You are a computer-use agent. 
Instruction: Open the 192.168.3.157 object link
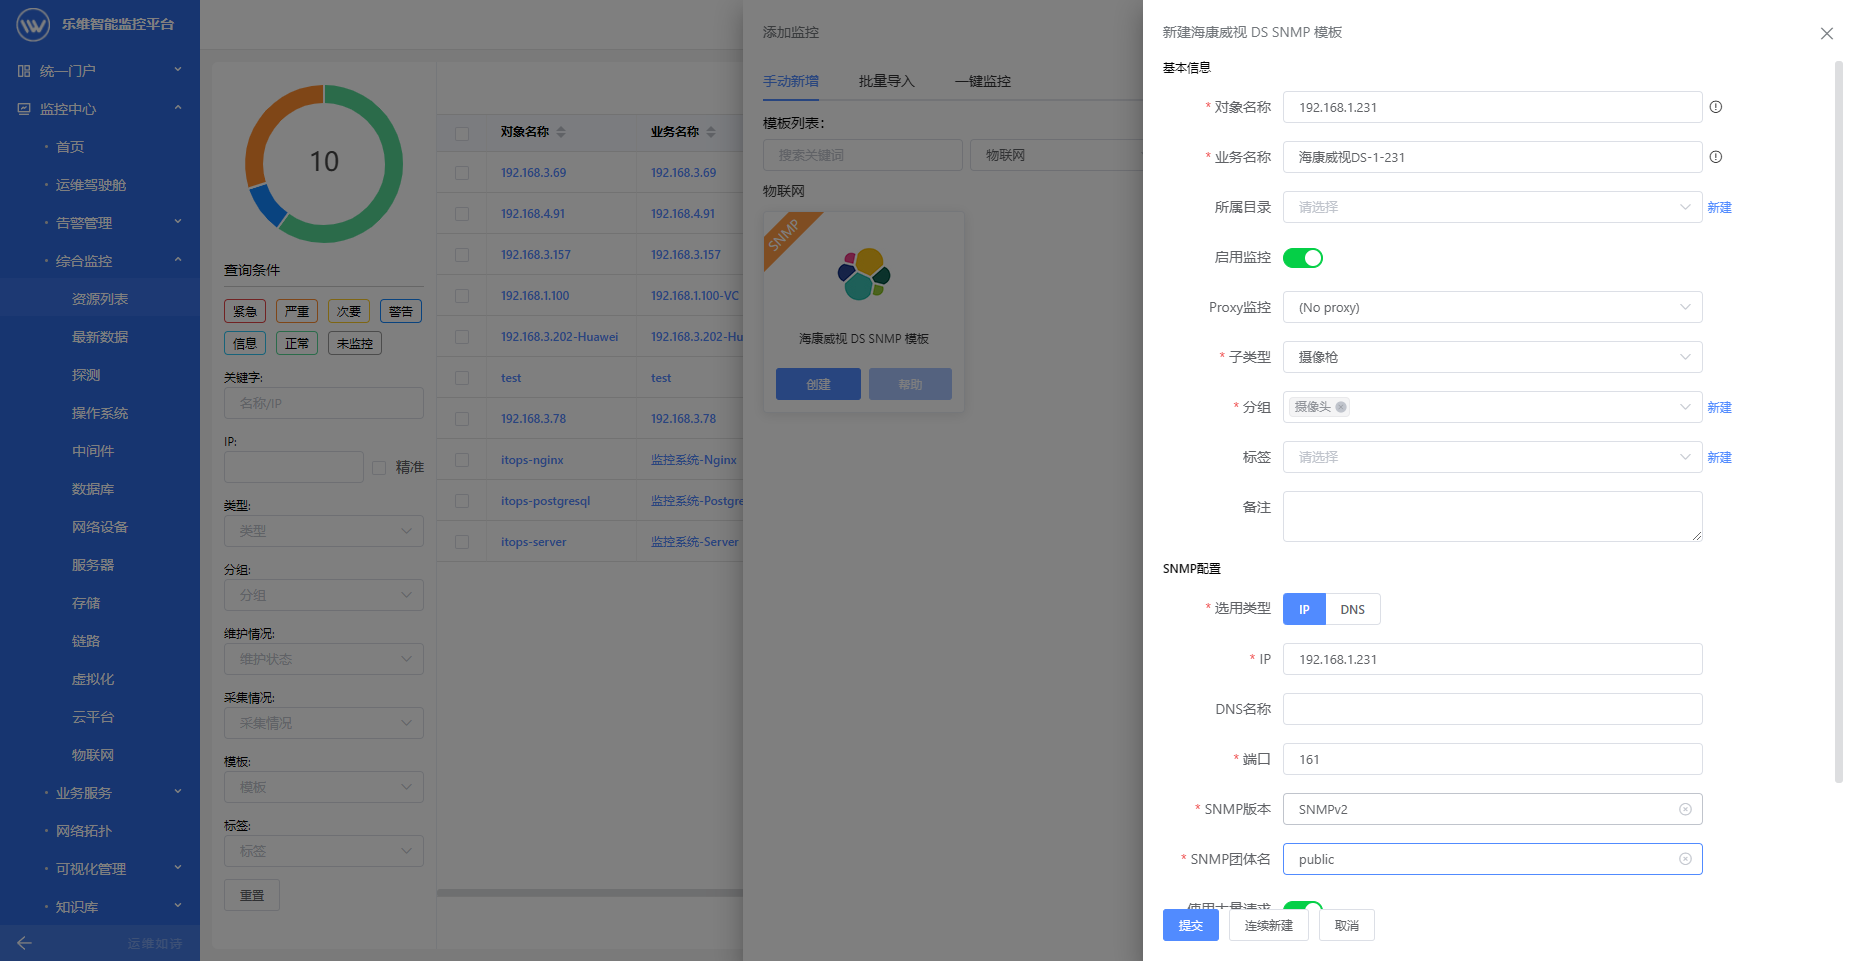tap(536, 255)
